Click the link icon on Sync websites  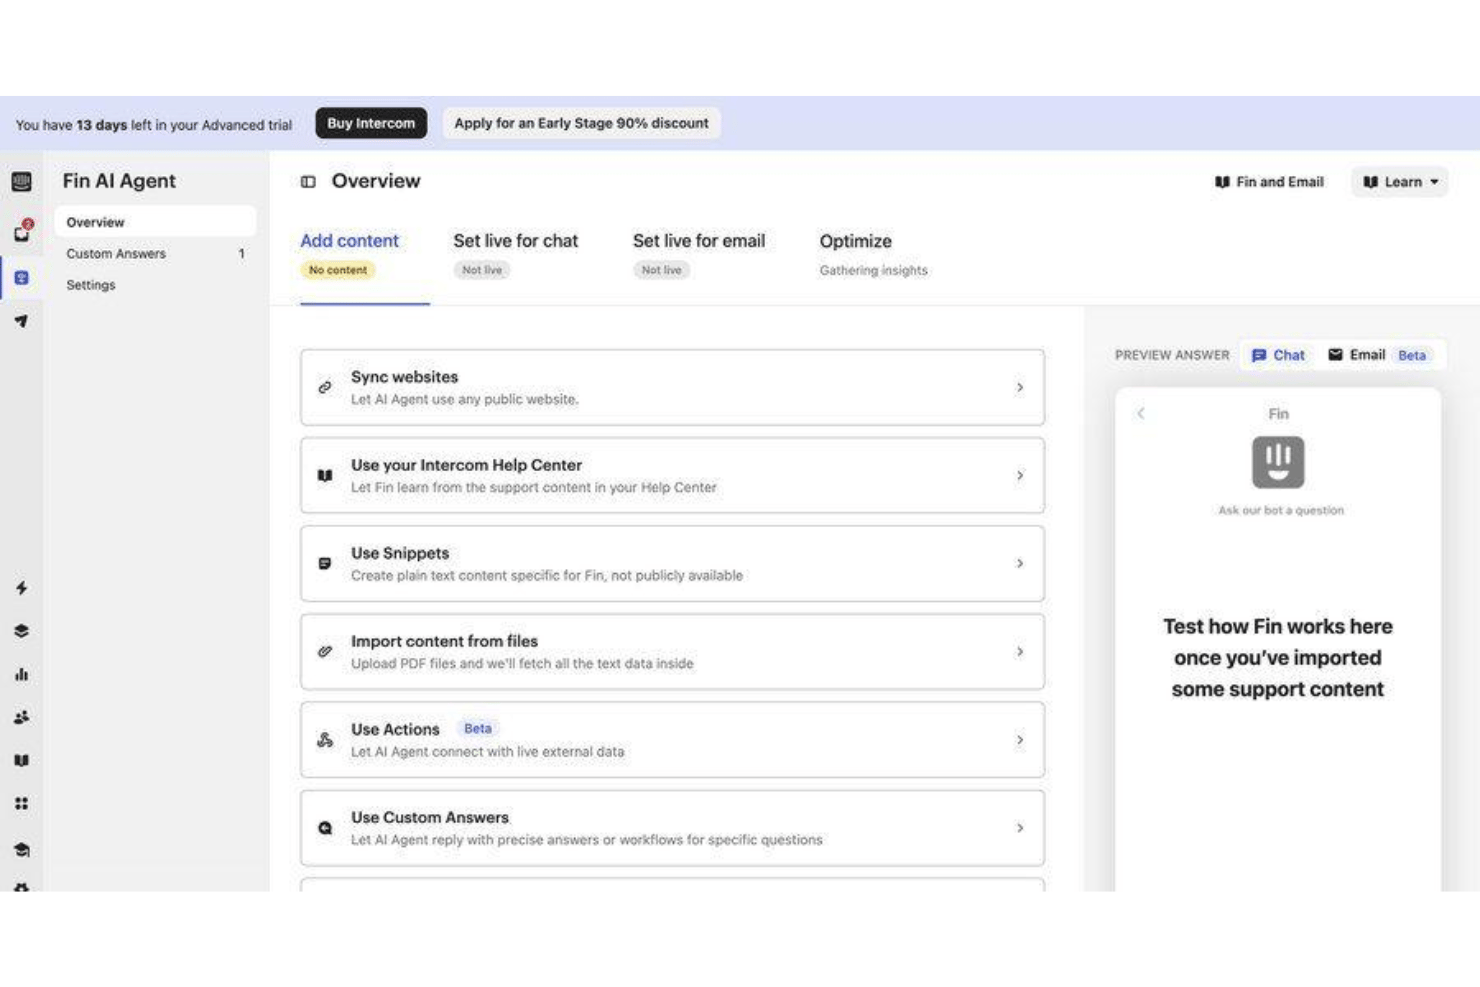(325, 387)
